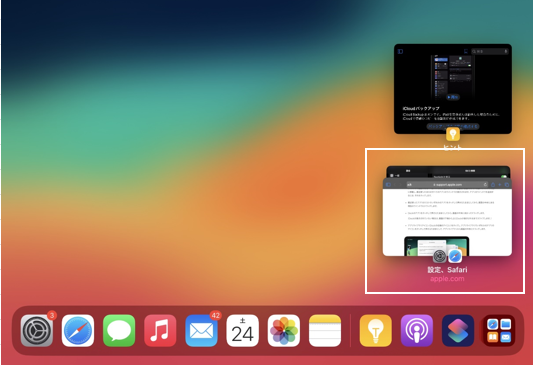Open the Photos app in dock
533x365 pixels.
pos(283,330)
